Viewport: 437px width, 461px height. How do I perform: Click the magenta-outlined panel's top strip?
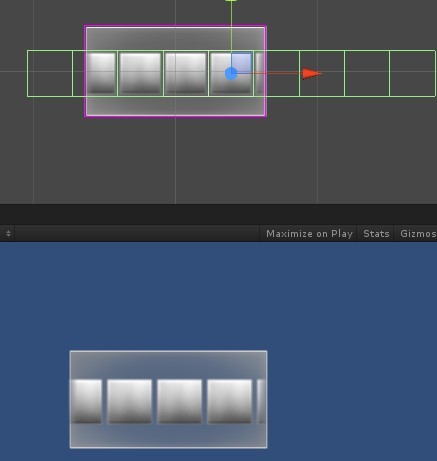click(175, 39)
